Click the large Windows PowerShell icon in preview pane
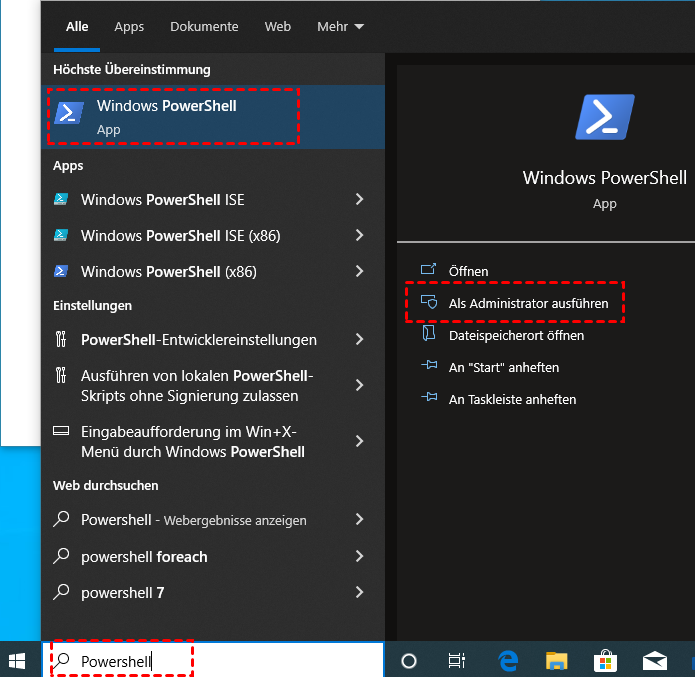 point(605,117)
